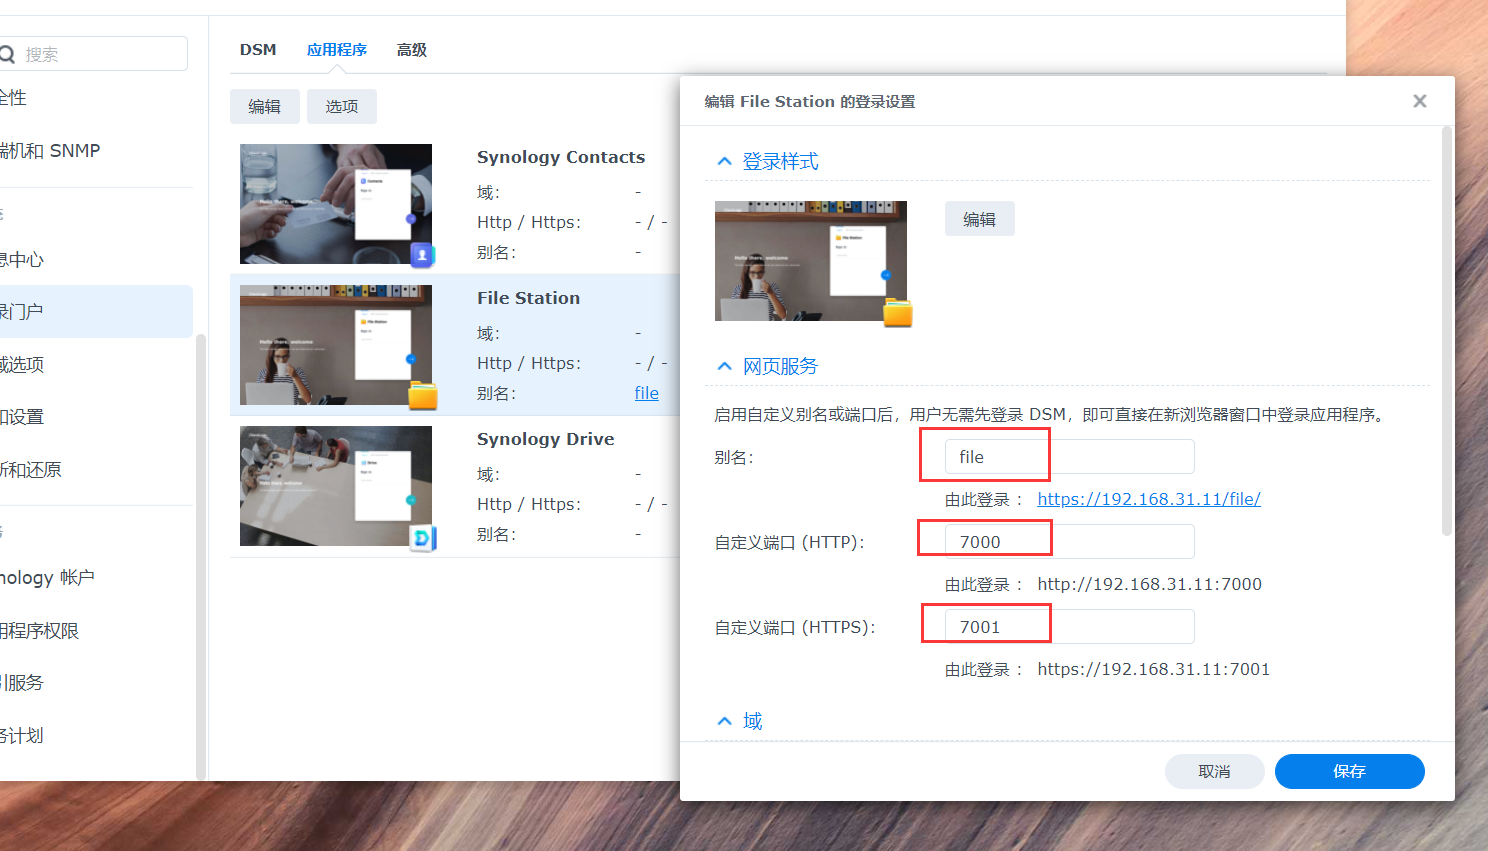Collapse the 域 section

(725, 721)
